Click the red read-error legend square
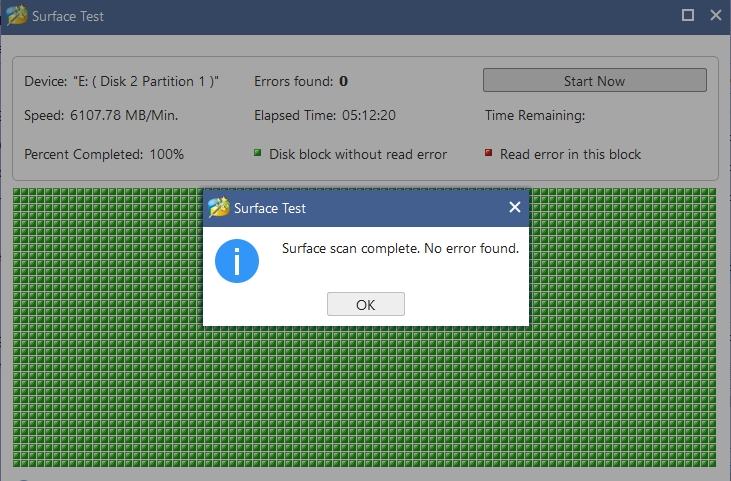 click(488, 153)
